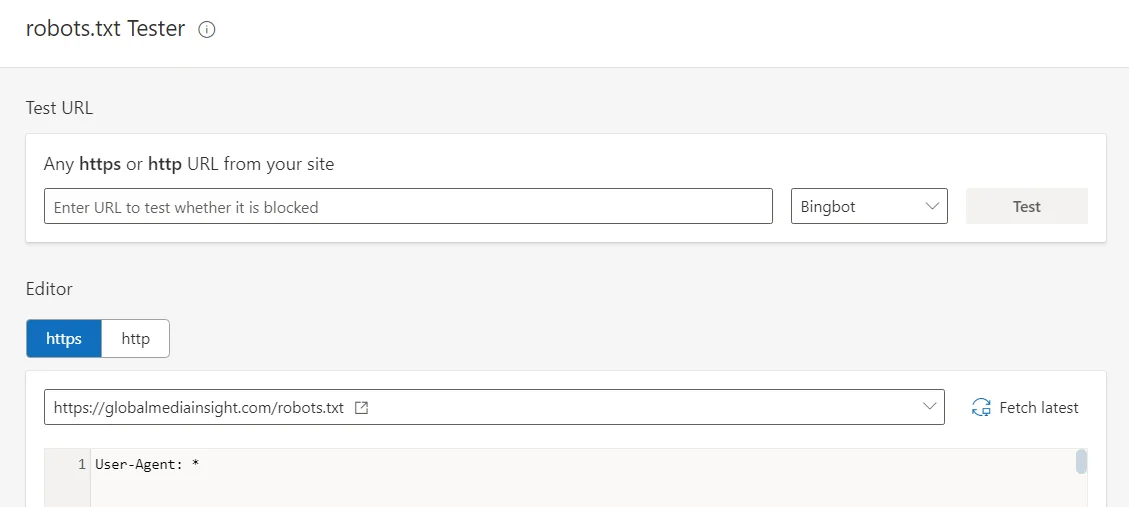Switch editor to the http version

click(x=135, y=338)
